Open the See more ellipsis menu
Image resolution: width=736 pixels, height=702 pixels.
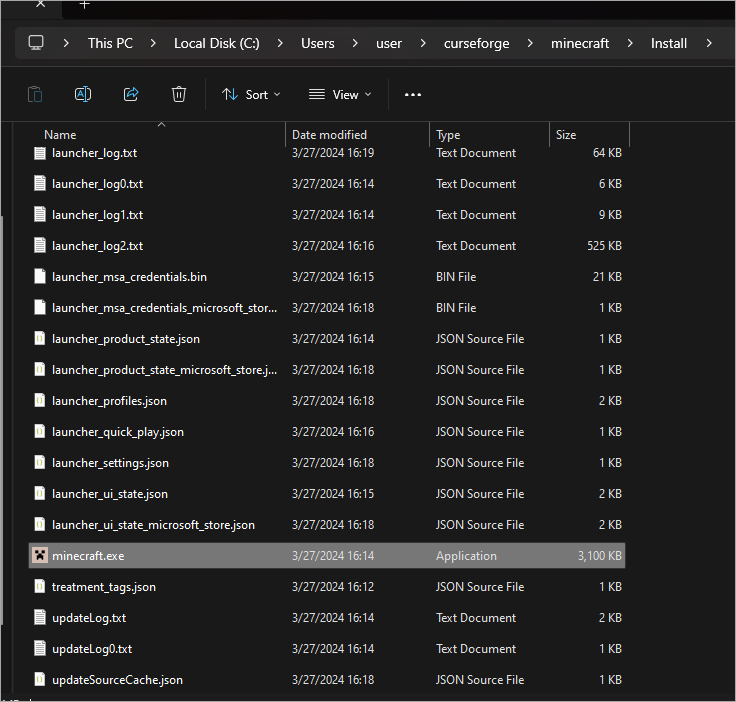pyautogui.click(x=413, y=95)
